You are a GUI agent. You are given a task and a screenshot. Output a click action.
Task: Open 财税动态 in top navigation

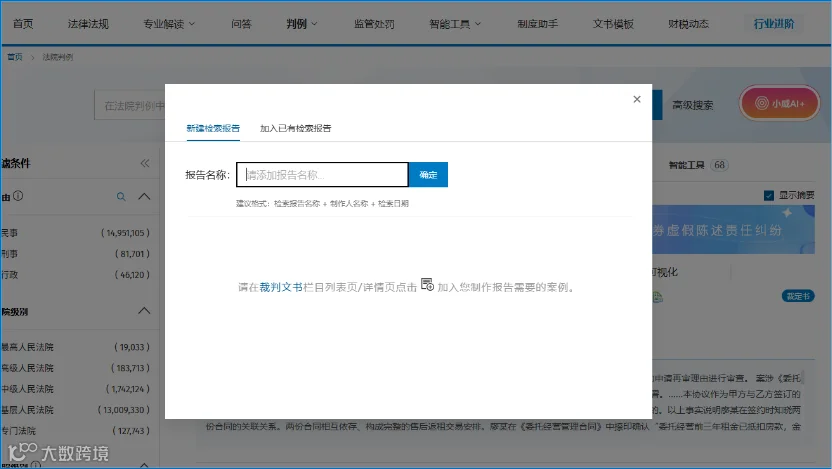pyautogui.click(x=688, y=24)
